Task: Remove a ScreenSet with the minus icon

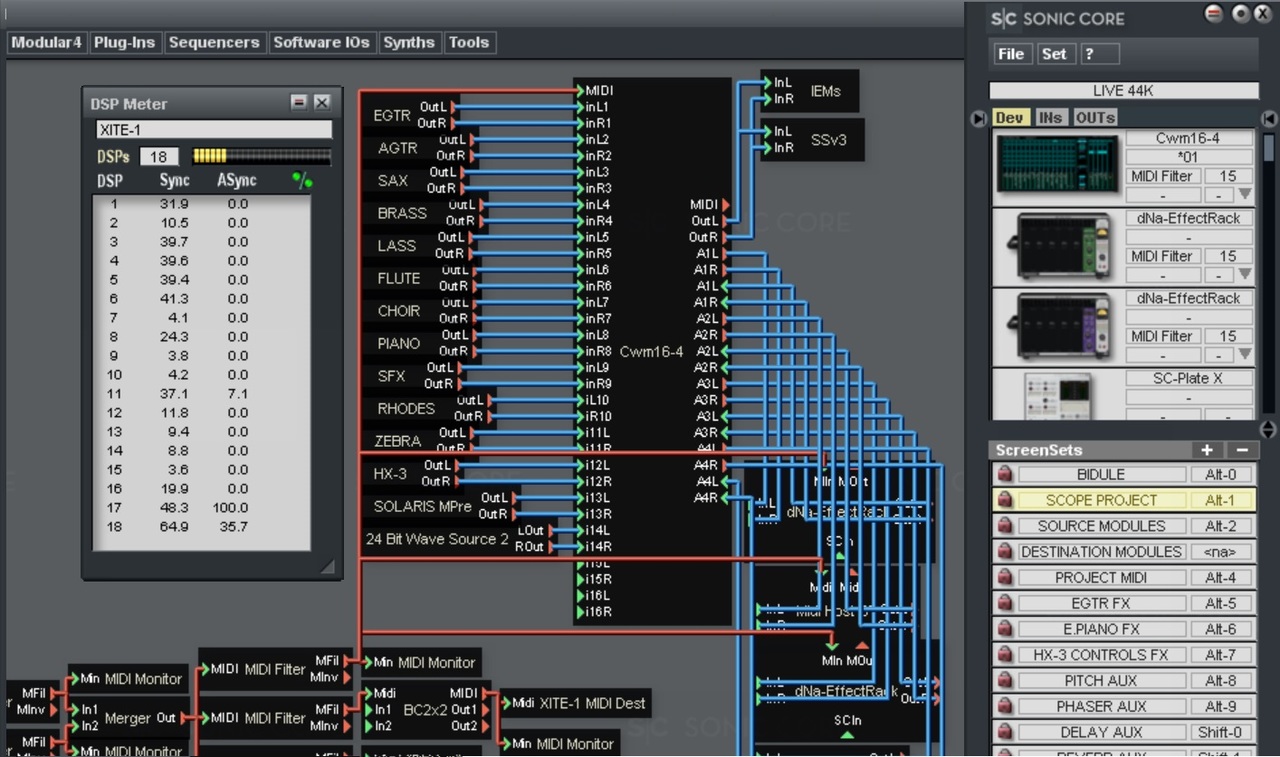Action: tap(1242, 450)
